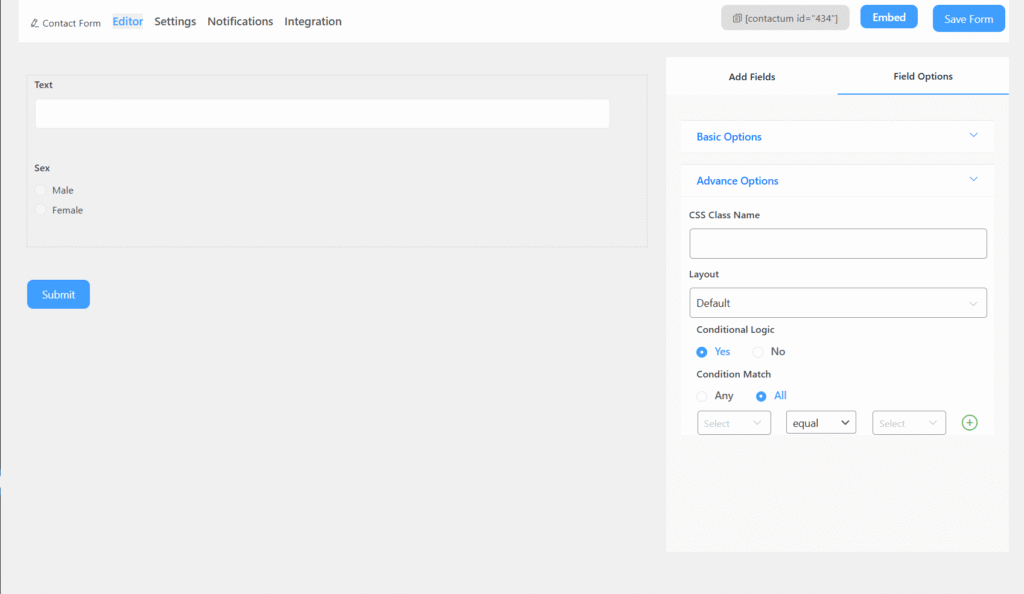
Task: Click the CSS Class Name input field
Action: point(837,244)
